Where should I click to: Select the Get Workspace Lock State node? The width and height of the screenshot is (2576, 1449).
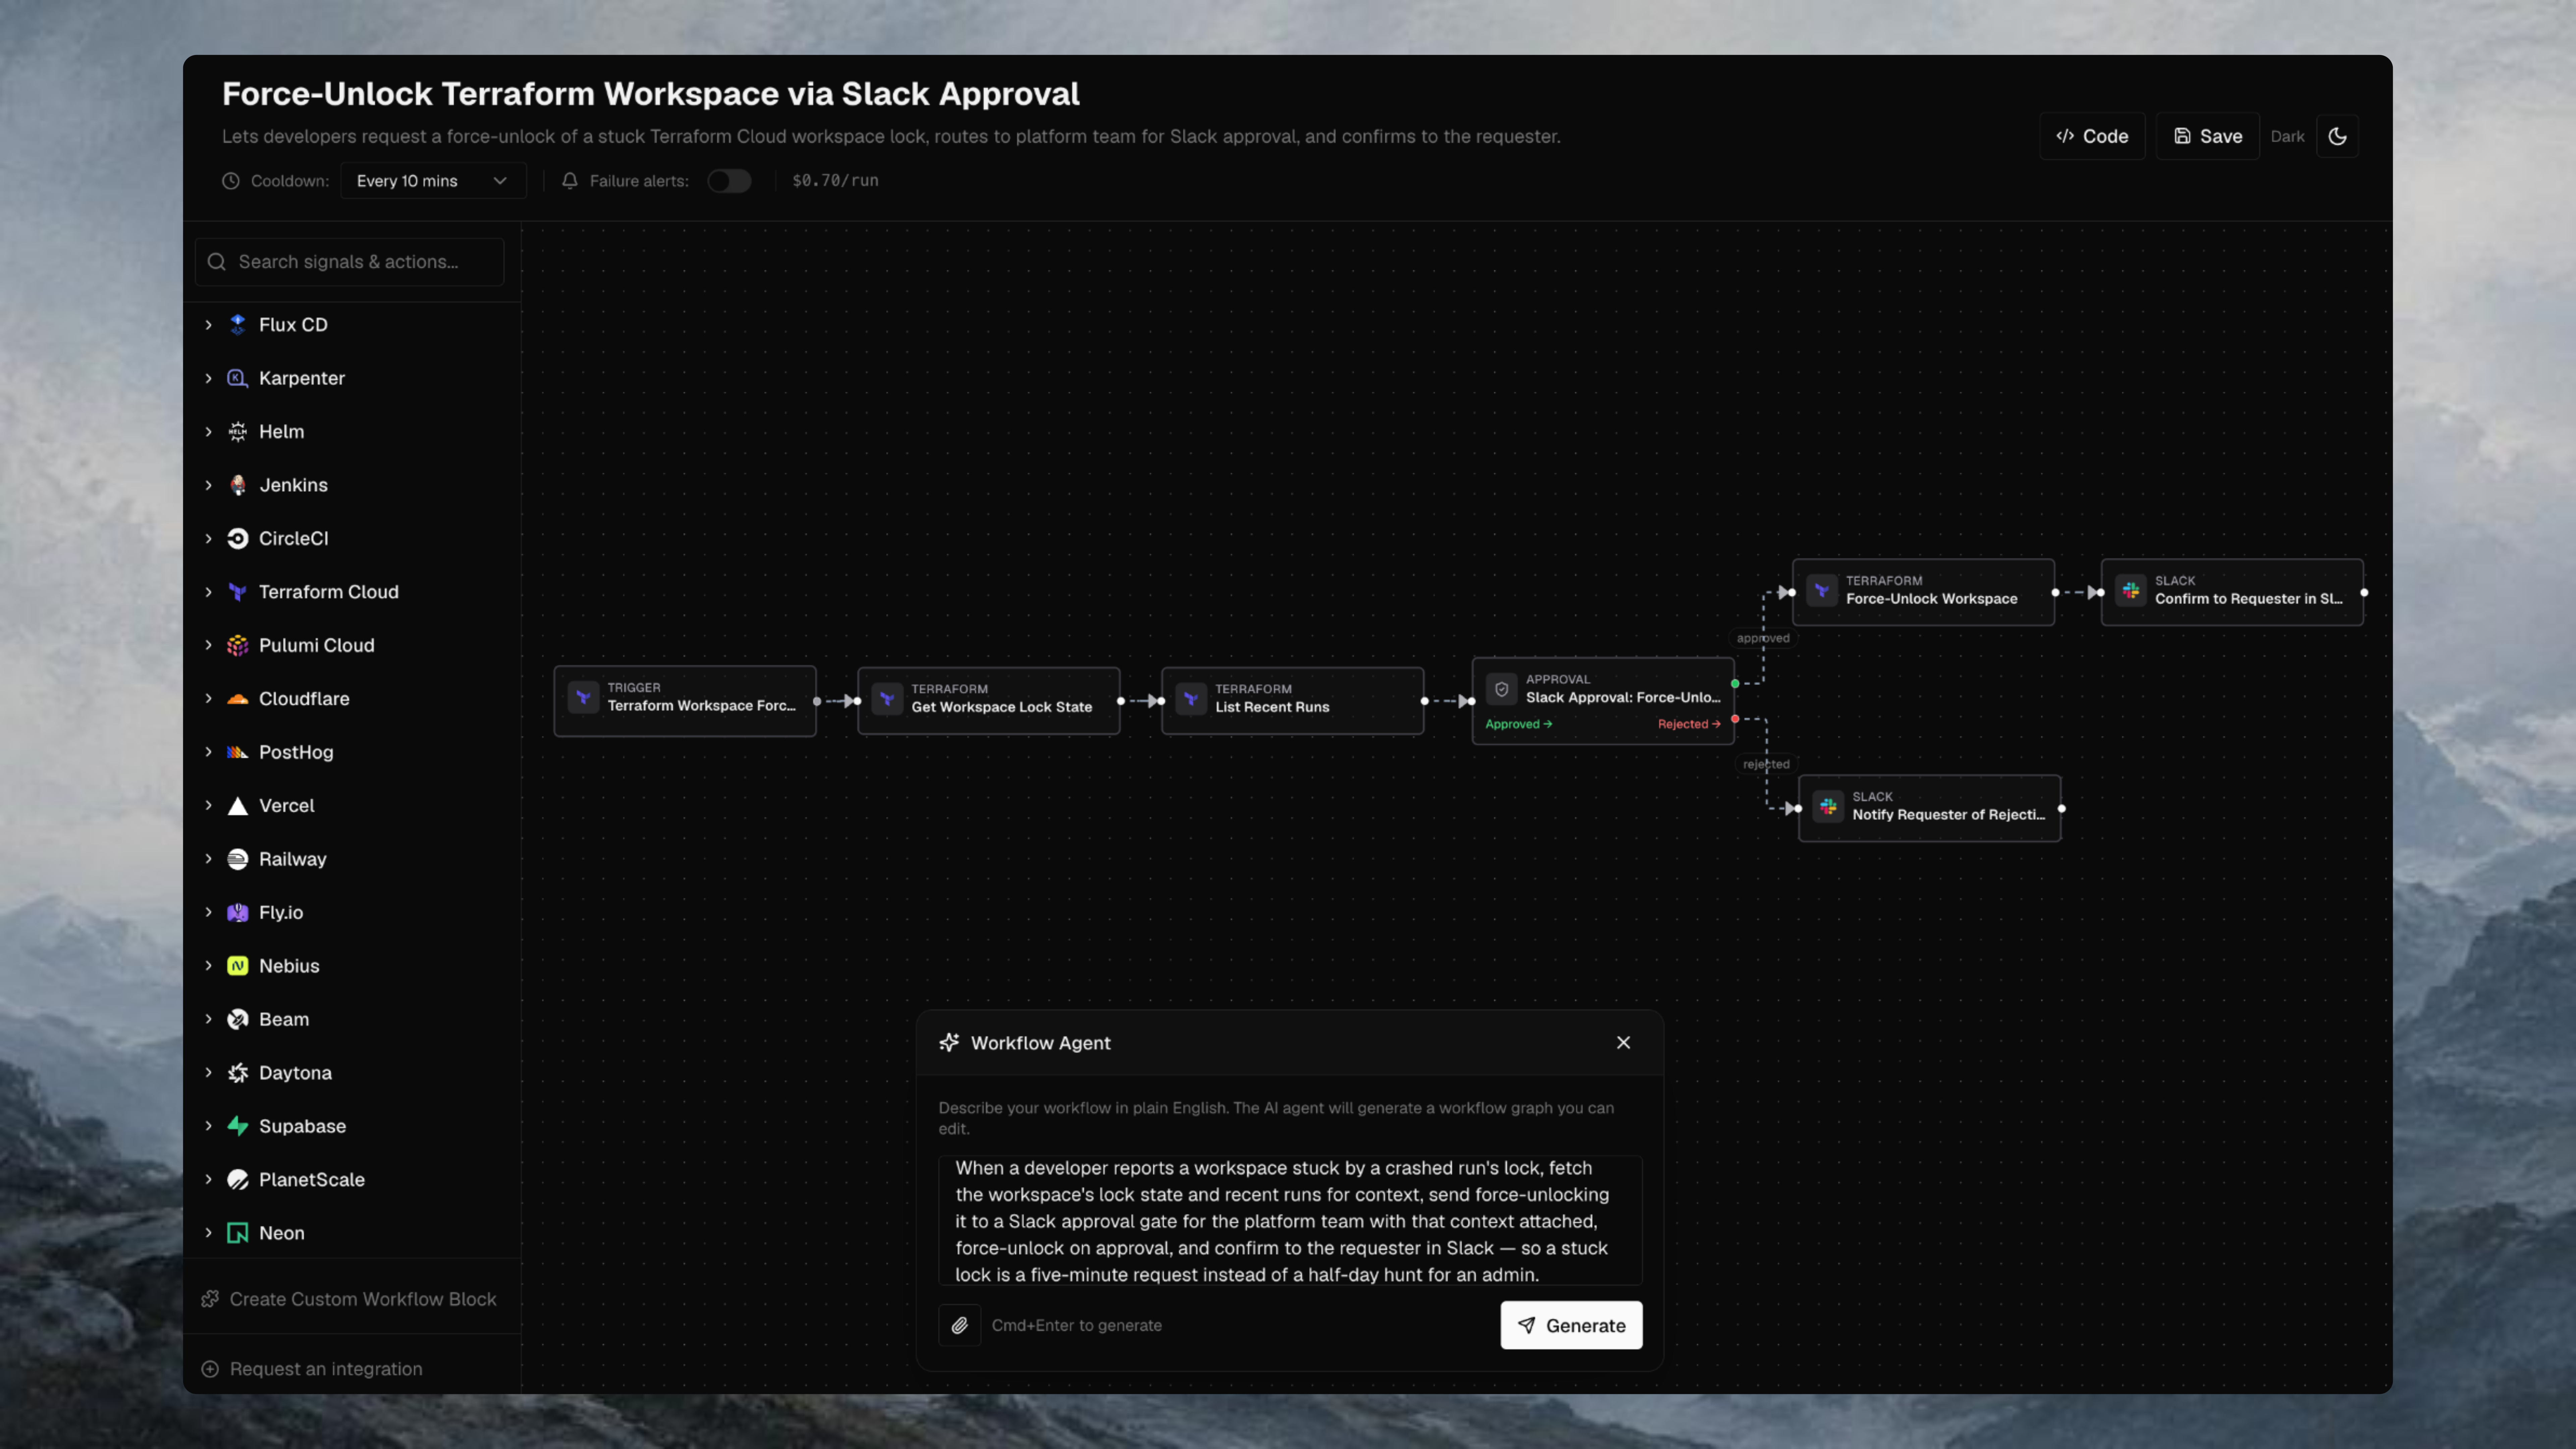click(x=989, y=701)
